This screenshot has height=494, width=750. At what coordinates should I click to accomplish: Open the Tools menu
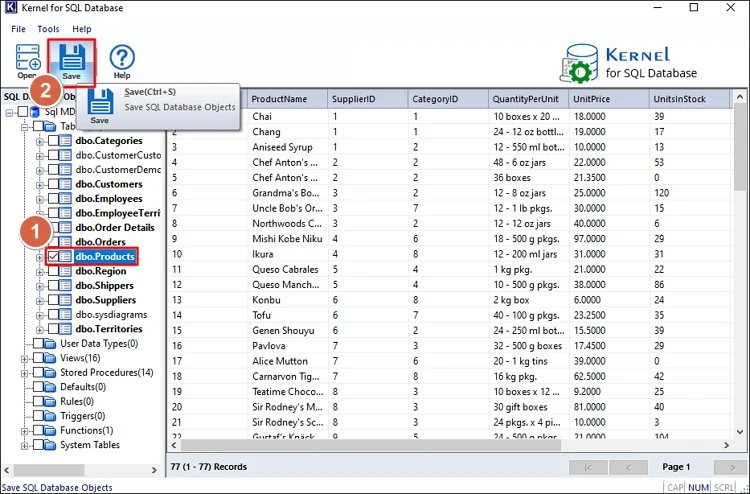48,29
